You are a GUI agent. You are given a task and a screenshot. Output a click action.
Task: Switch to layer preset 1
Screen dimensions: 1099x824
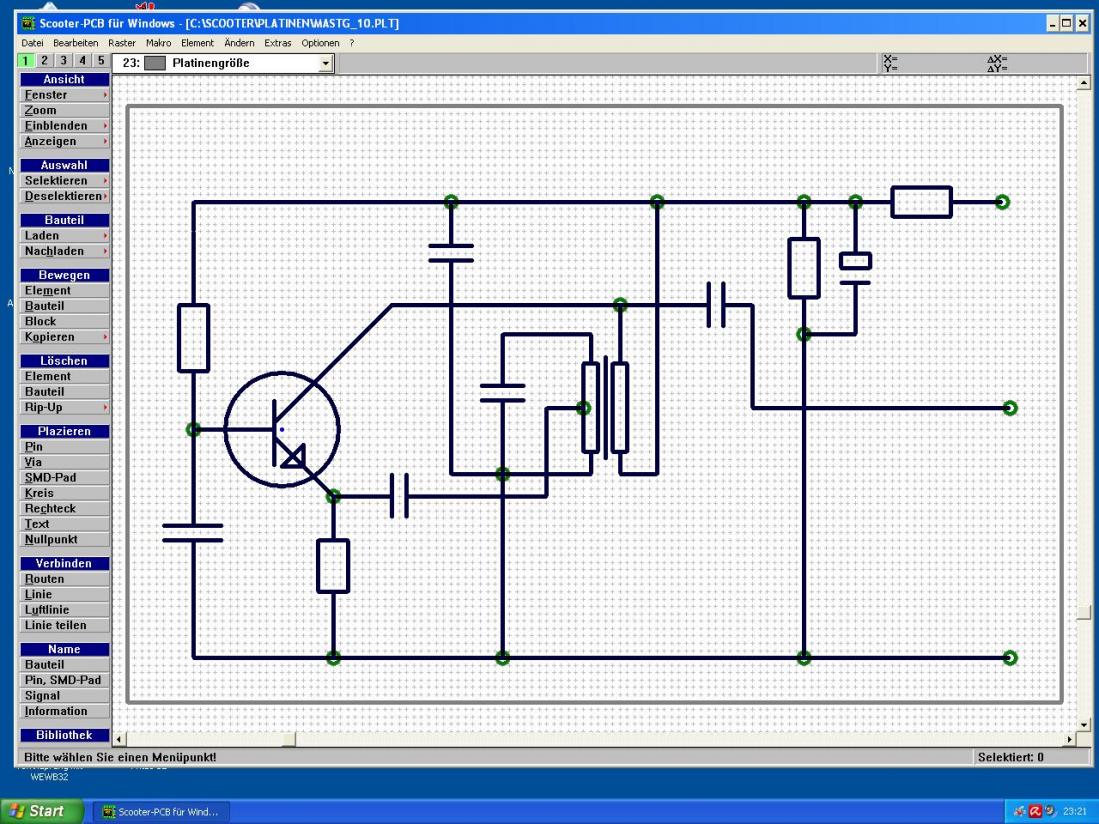(26, 62)
